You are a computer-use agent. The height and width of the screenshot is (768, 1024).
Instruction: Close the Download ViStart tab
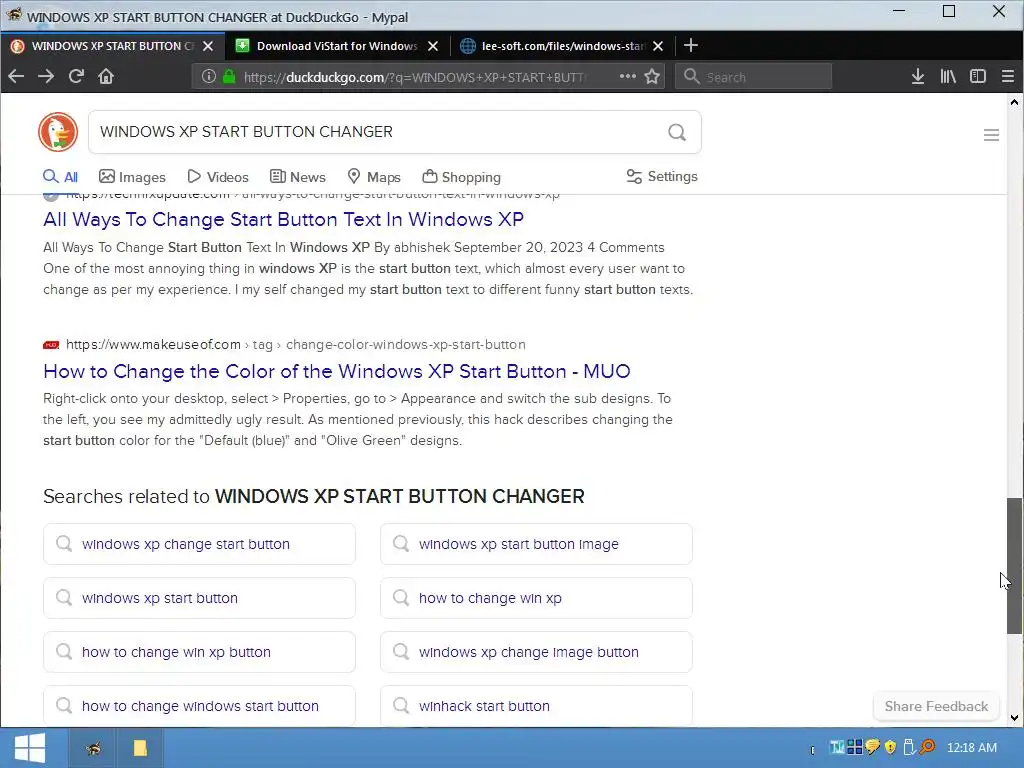coord(433,46)
